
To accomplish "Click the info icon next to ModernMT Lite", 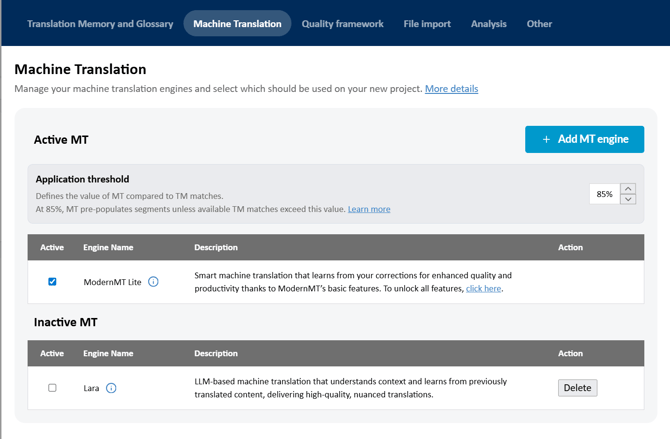I will click(x=153, y=282).
